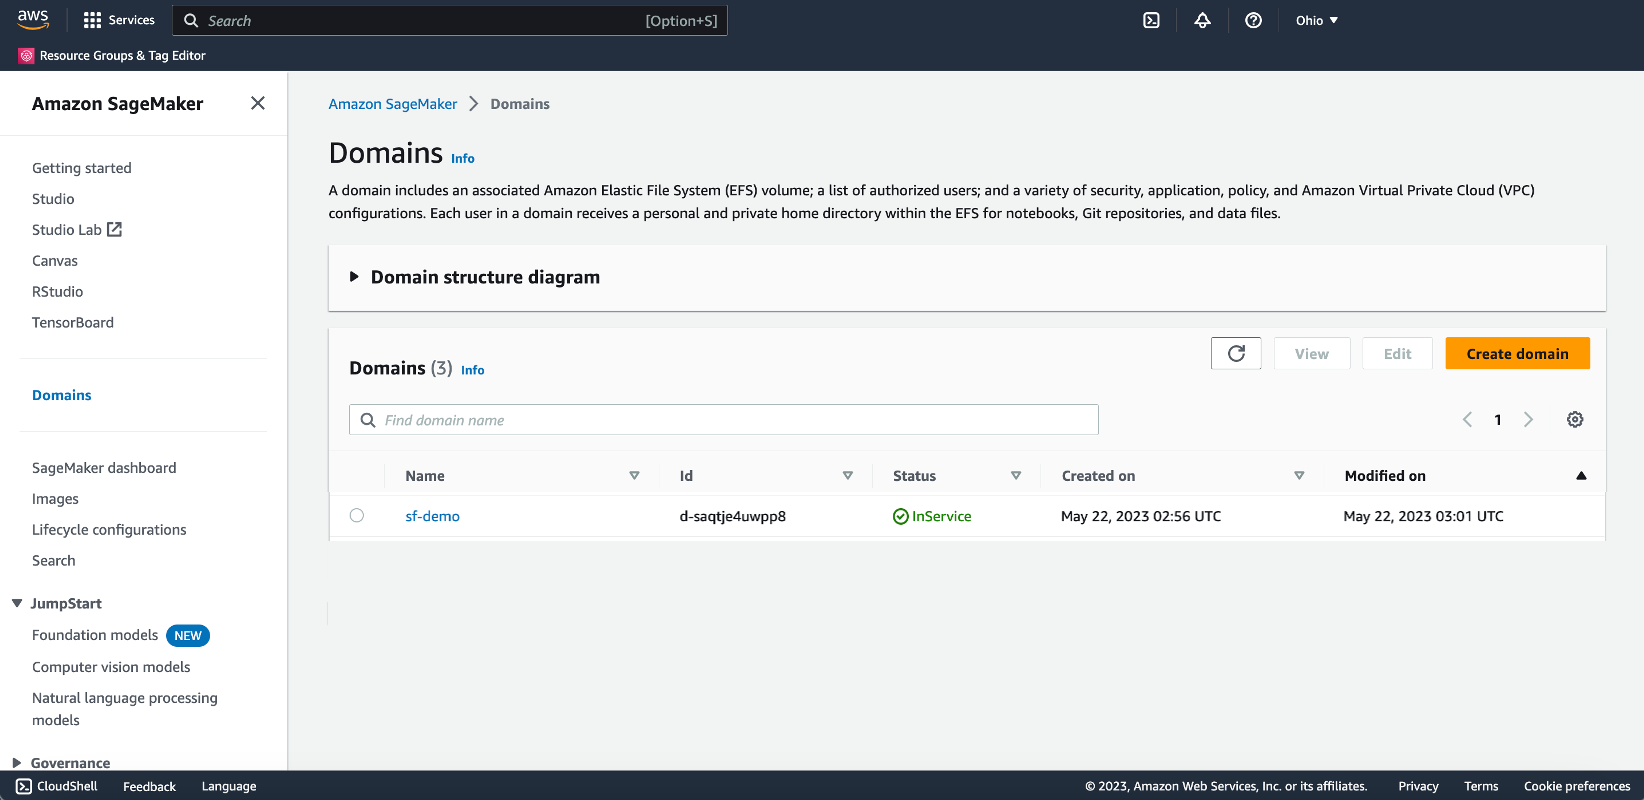Viewport: 1644px width, 800px height.
Task: Click the Studio Lab external link icon
Action: (115, 229)
